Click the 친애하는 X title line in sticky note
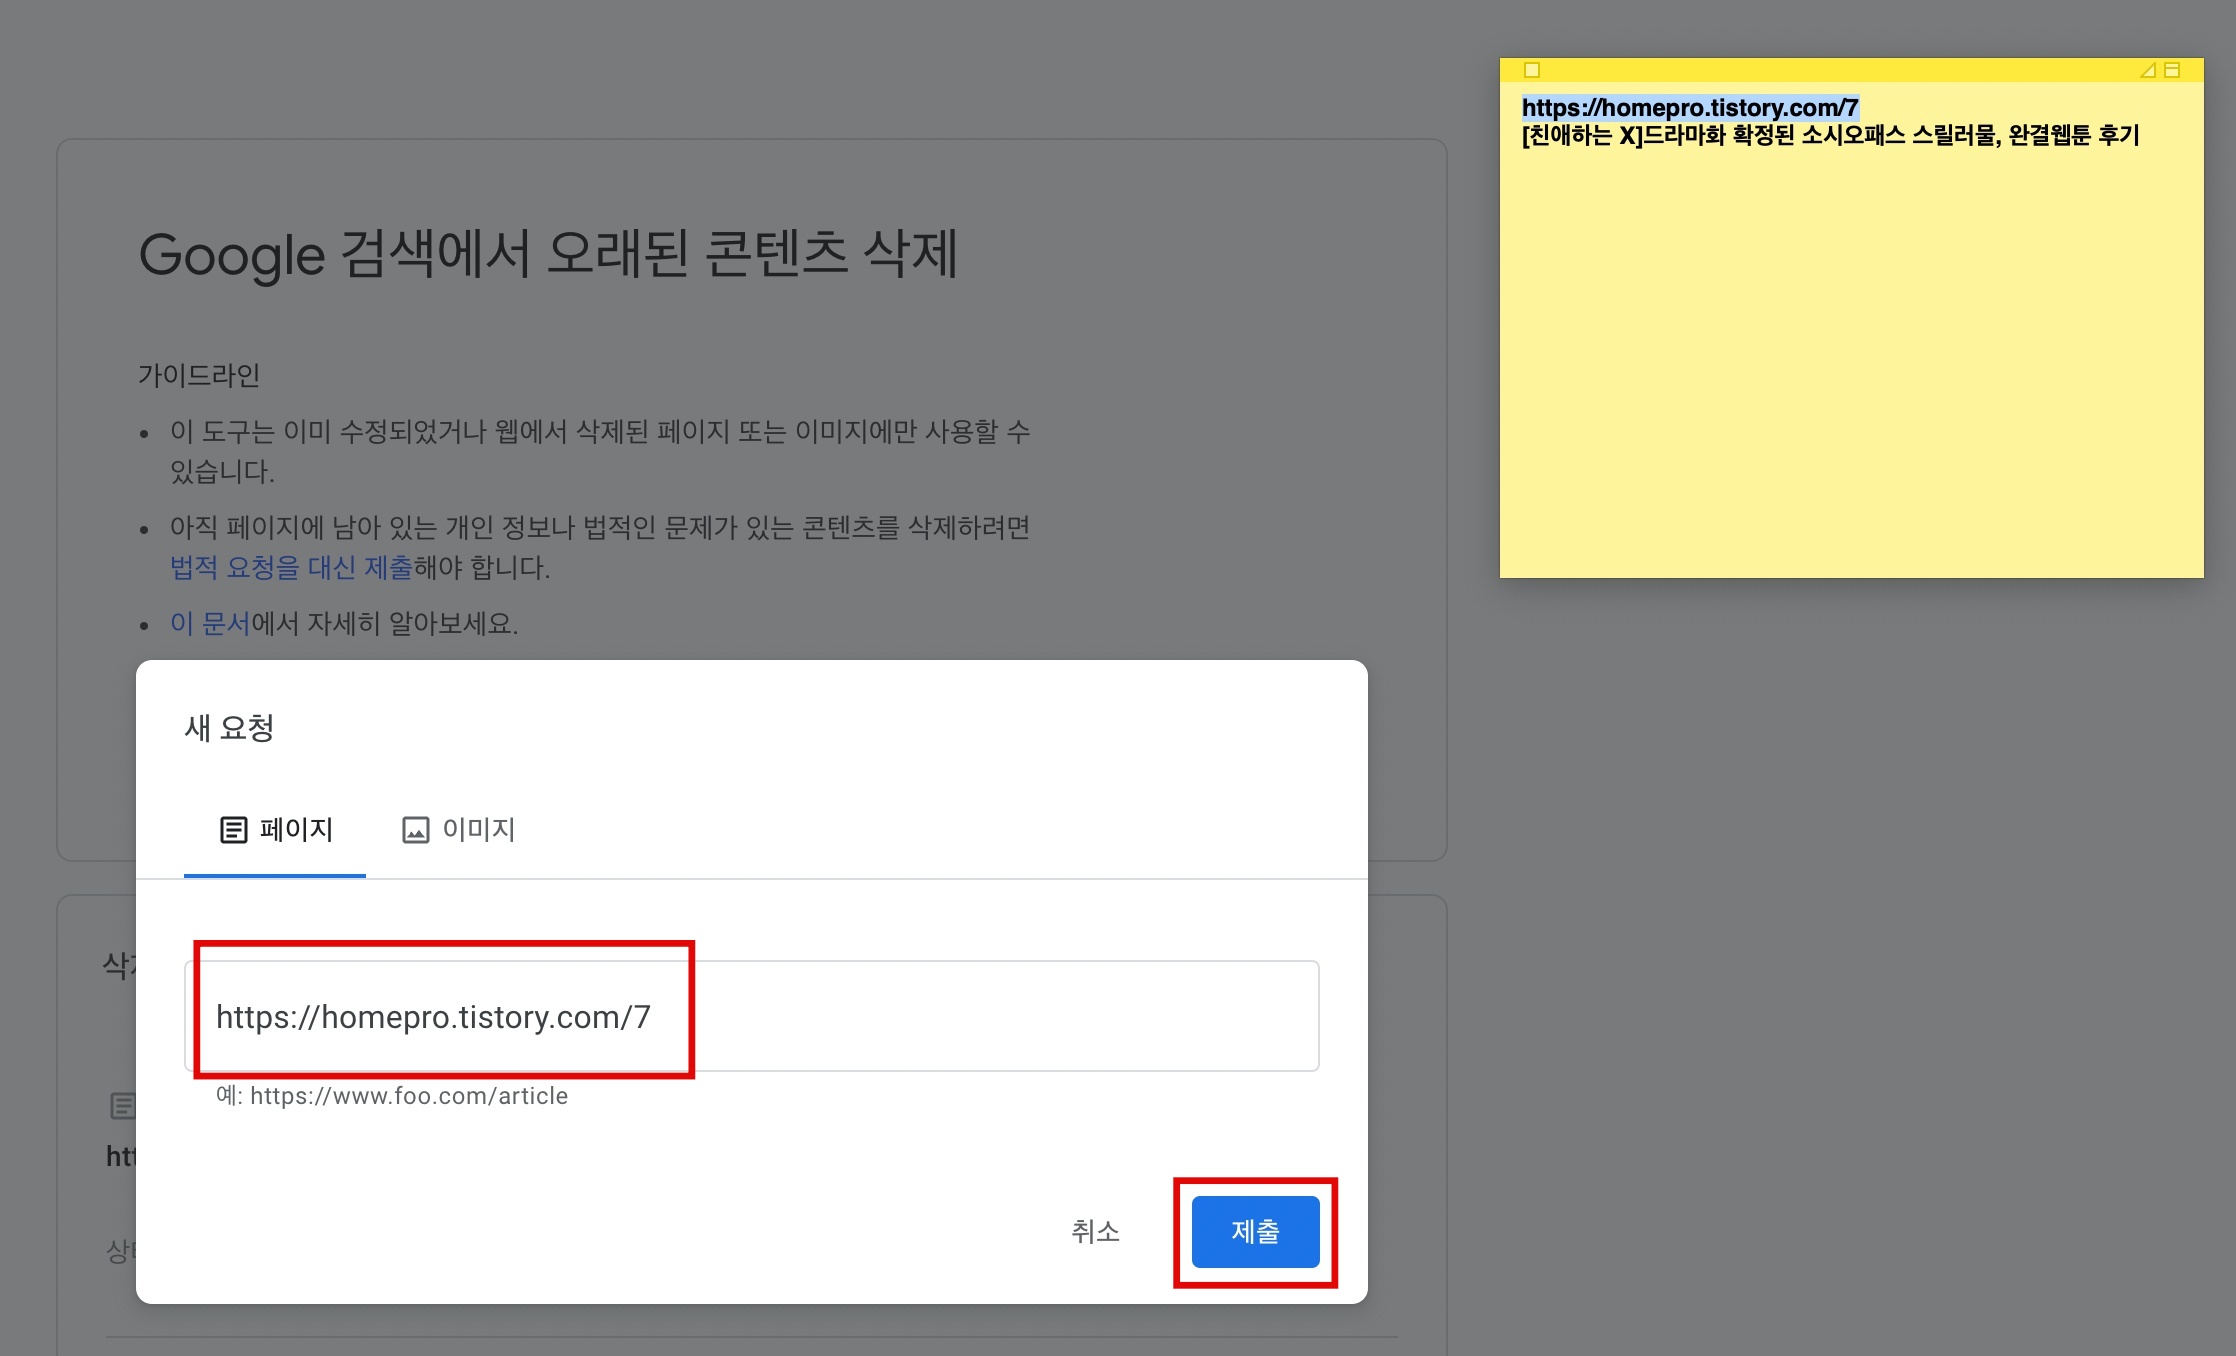The width and height of the screenshot is (2236, 1356). [x=1830, y=135]
